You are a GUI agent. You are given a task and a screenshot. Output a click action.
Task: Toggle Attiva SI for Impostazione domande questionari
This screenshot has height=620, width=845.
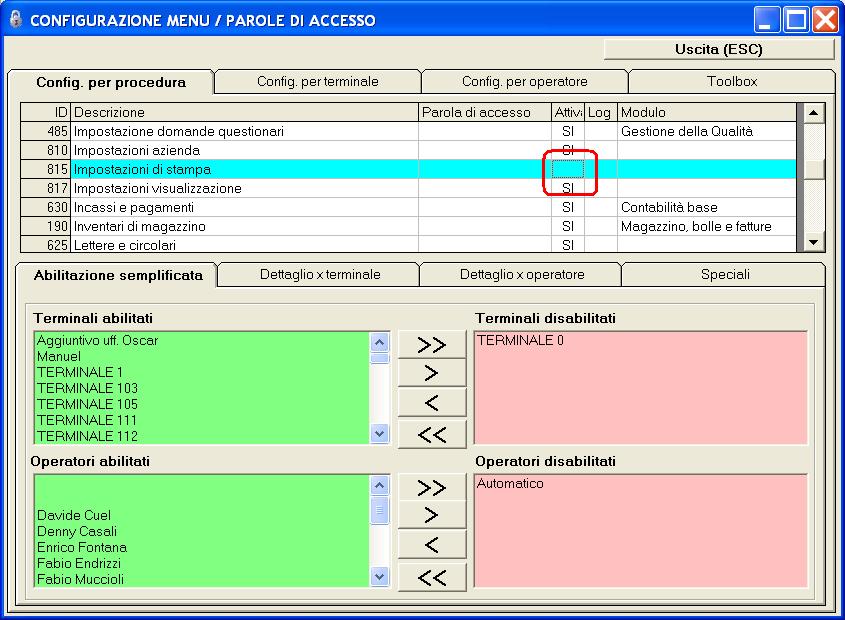pyautogui.click(x=567, y=132)
